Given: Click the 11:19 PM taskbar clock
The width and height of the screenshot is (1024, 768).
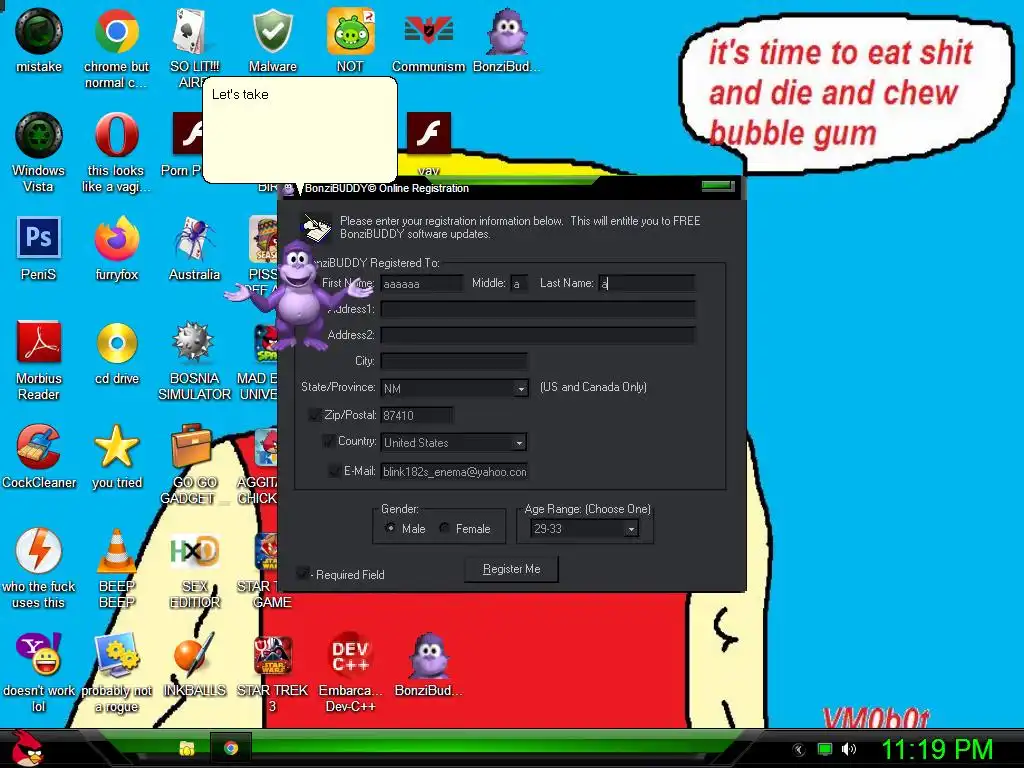Looking at the screenshot, I should 937,750.
